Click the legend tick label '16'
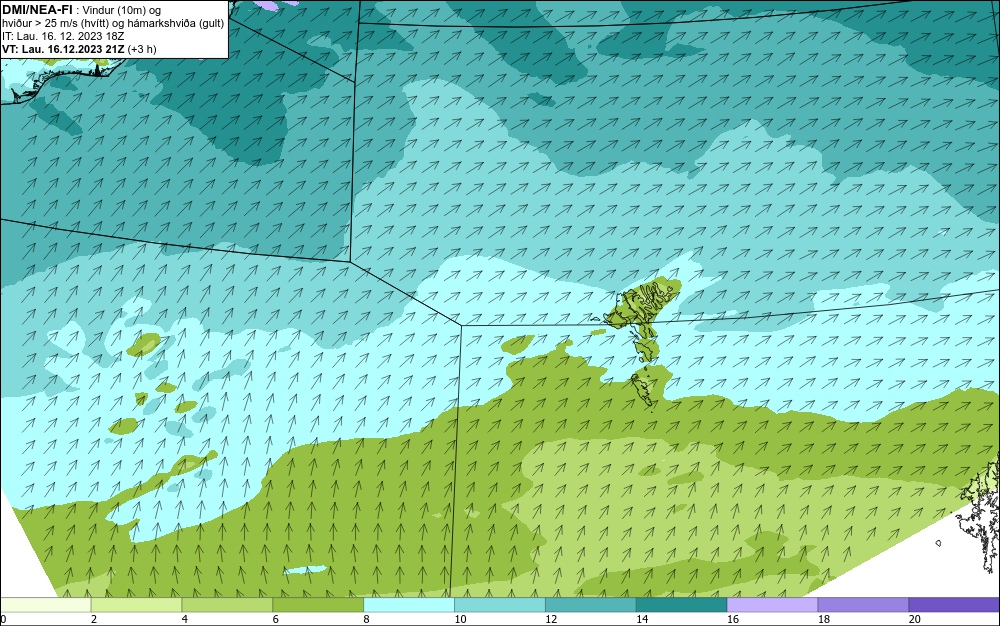 tap(733, 619)
